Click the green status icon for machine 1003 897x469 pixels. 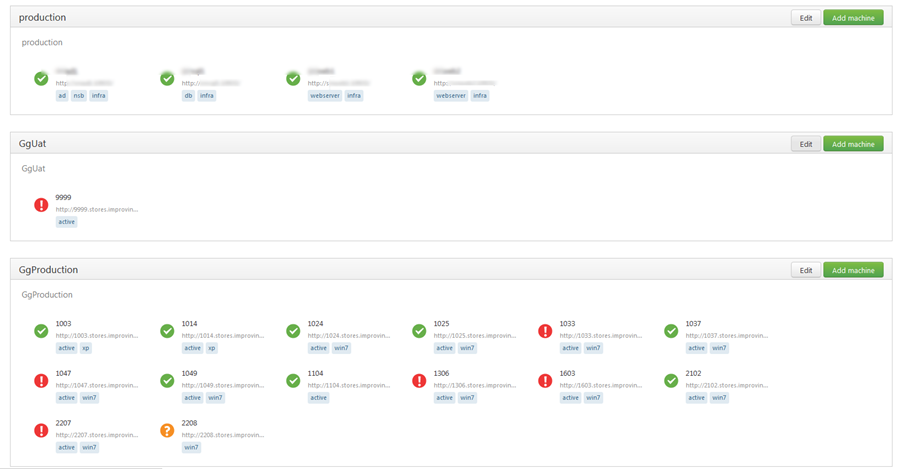tap(41, 331)
